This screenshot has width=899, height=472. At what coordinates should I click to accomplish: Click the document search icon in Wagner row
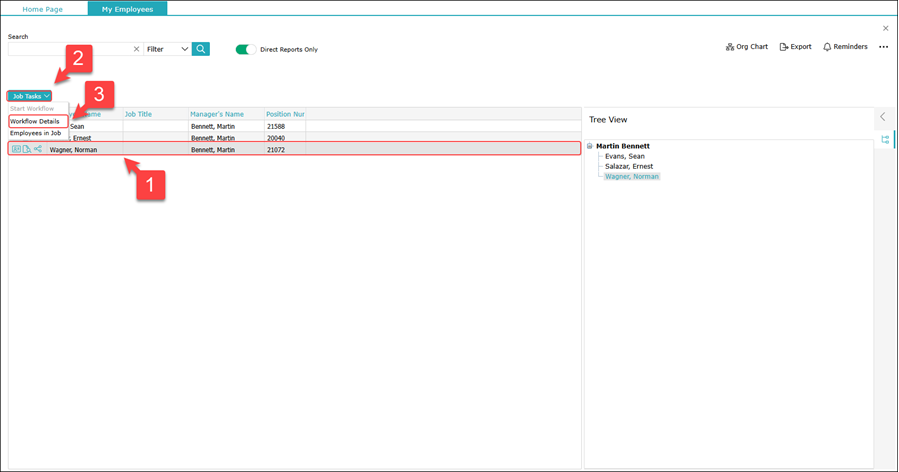point(27,149)
